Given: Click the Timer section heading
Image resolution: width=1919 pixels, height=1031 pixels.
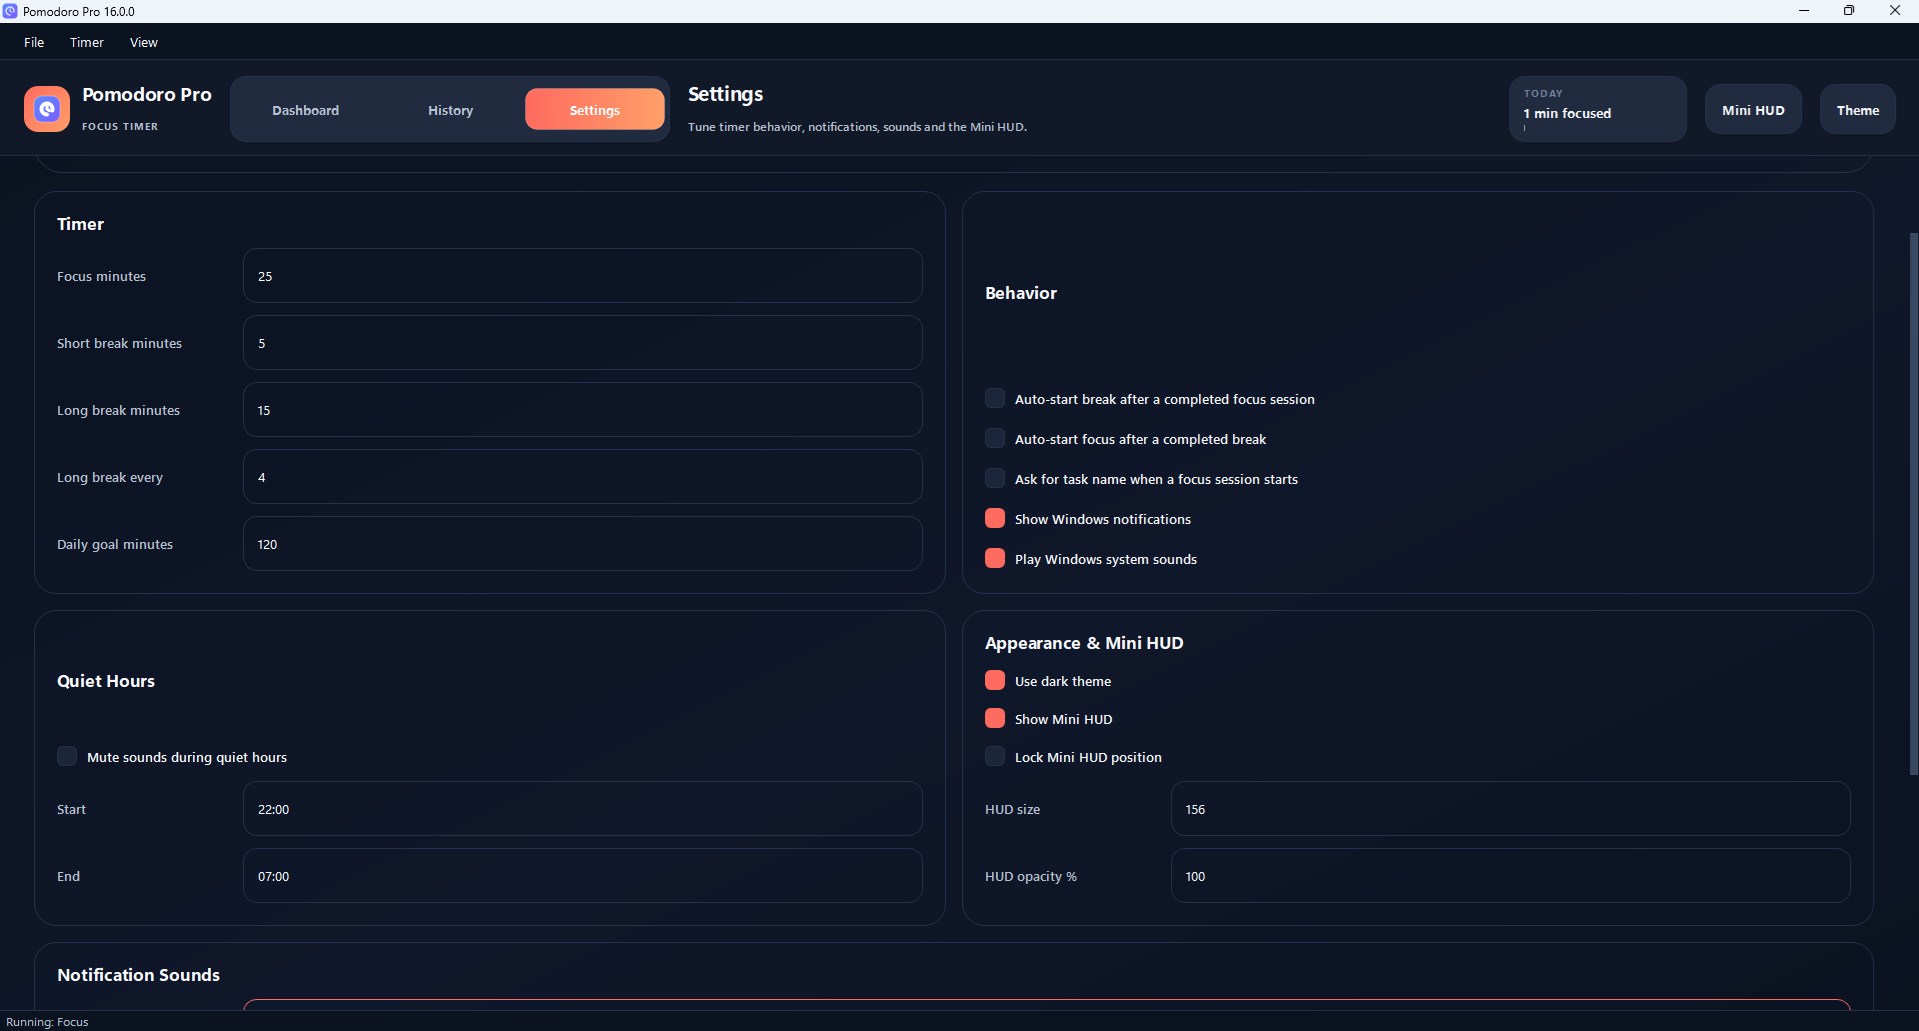Looking at the screenshot, I should pos(80,224).
